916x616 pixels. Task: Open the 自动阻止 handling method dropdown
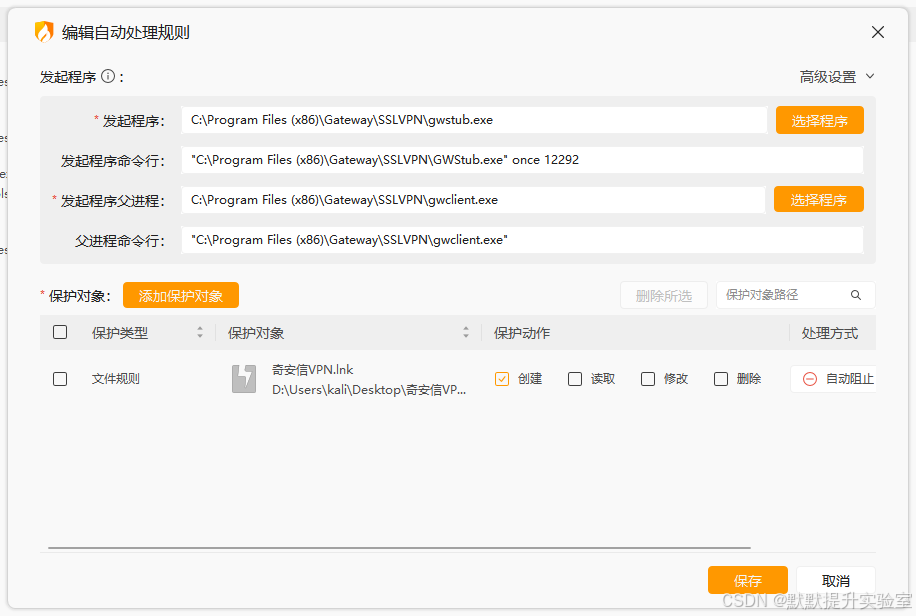834,379
